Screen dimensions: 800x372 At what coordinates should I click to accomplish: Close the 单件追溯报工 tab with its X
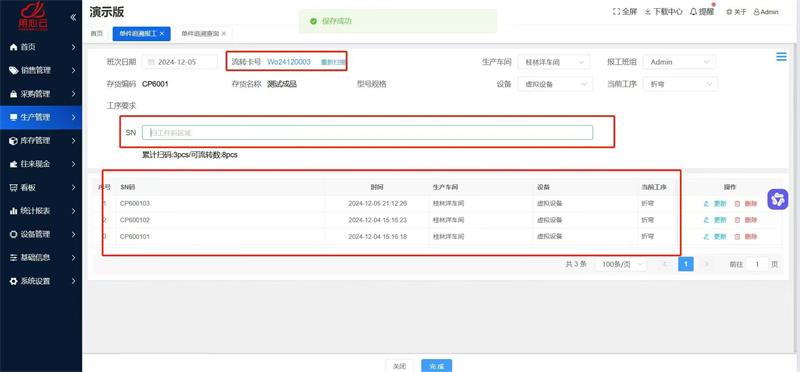tap(162, 33)
